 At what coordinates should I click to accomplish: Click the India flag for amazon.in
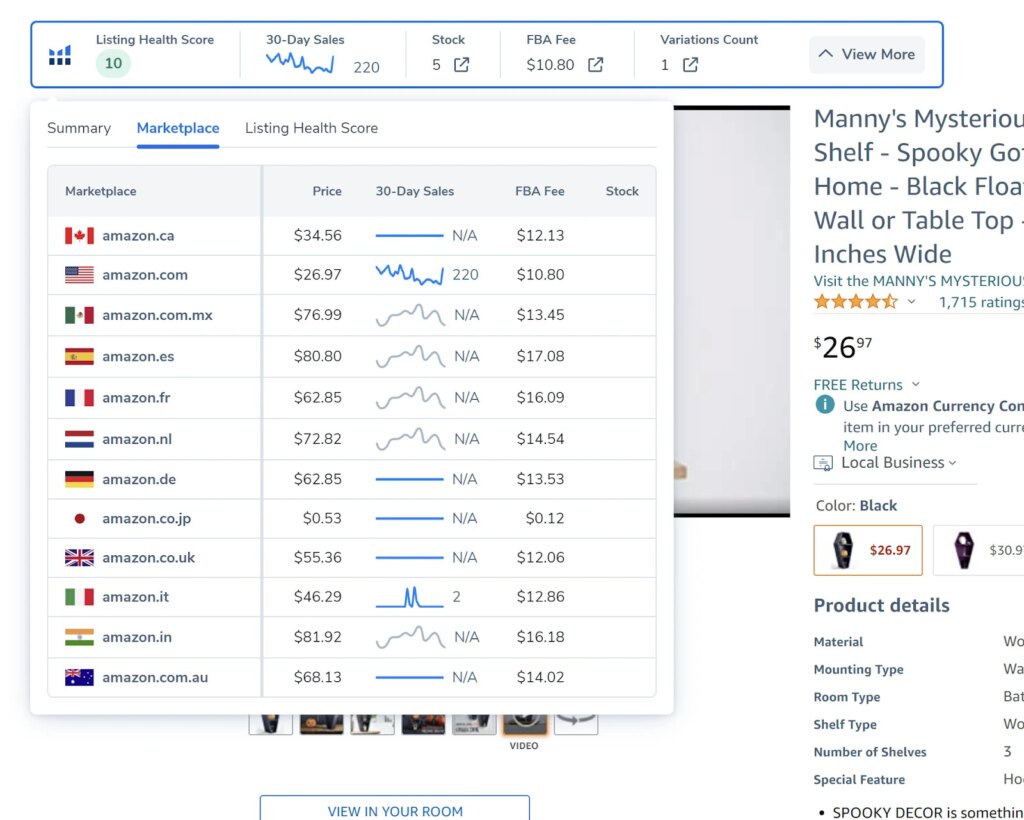pos(79,637)
